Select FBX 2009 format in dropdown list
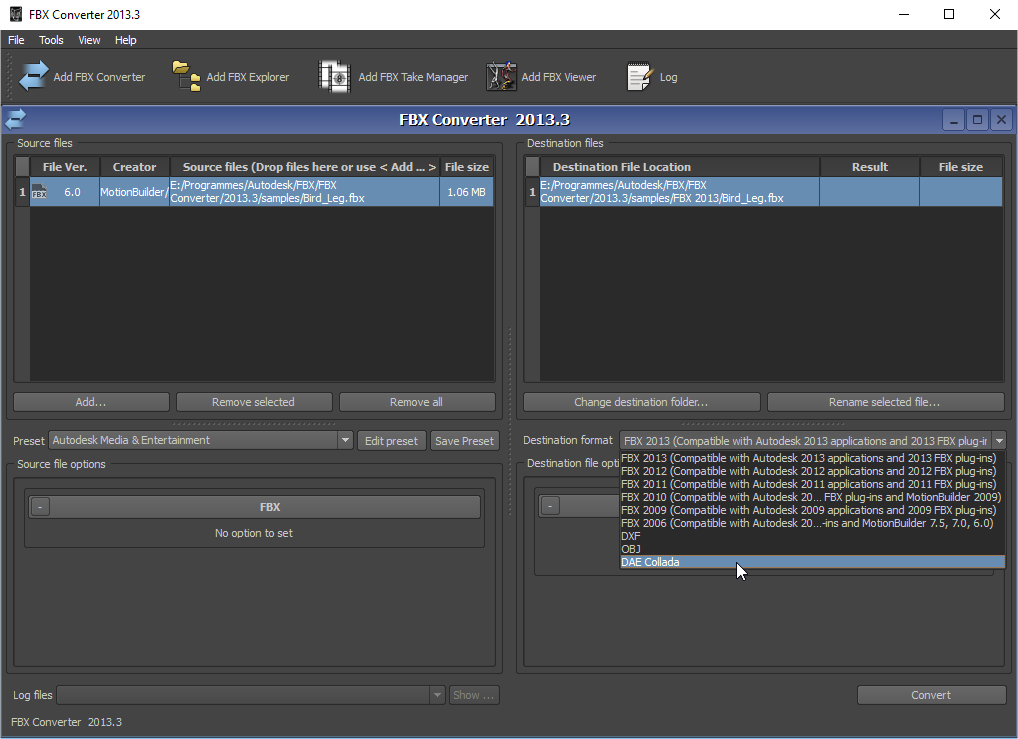This screenshot has height=739, width=1018. (812, 510)
